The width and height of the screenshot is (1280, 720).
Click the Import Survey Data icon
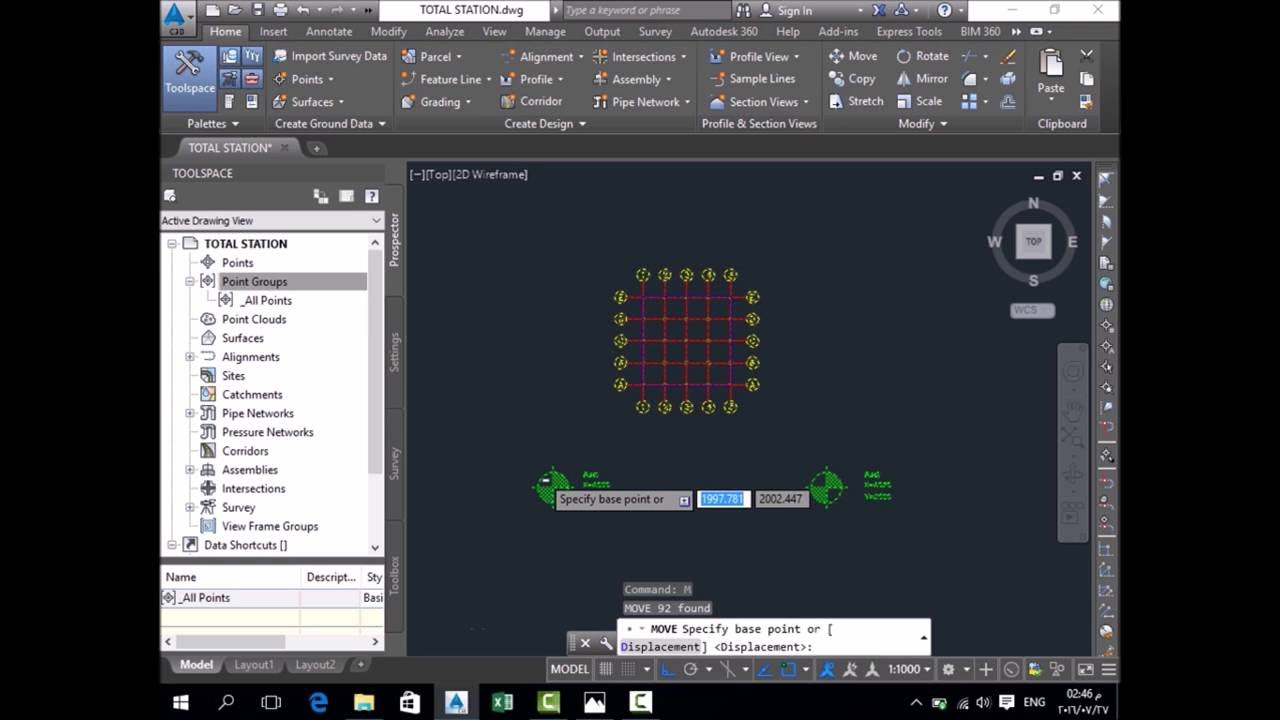point(280,57)
